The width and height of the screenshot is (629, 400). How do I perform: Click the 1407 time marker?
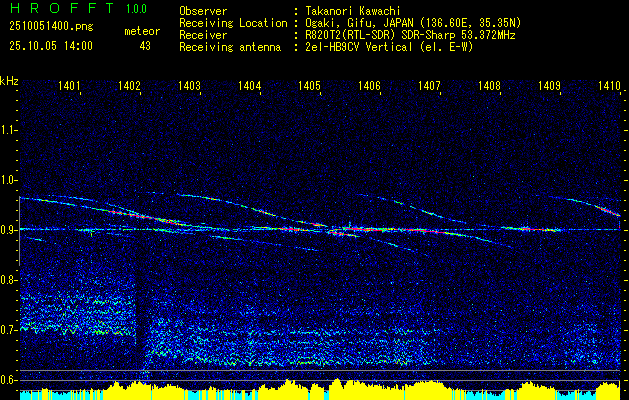click(429, 85)
